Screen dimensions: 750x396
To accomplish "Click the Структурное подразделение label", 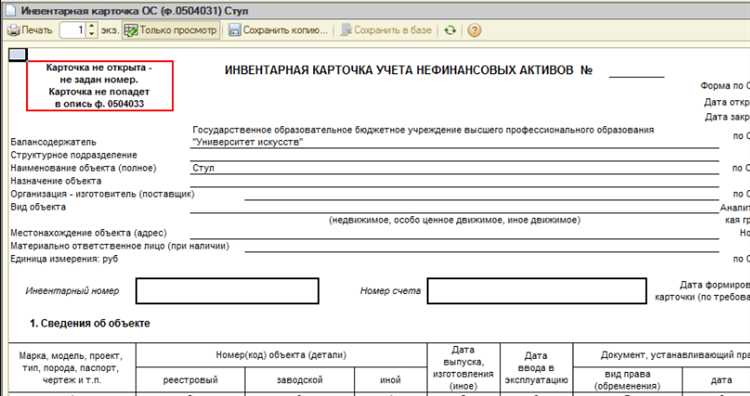I will pos(74,155).
